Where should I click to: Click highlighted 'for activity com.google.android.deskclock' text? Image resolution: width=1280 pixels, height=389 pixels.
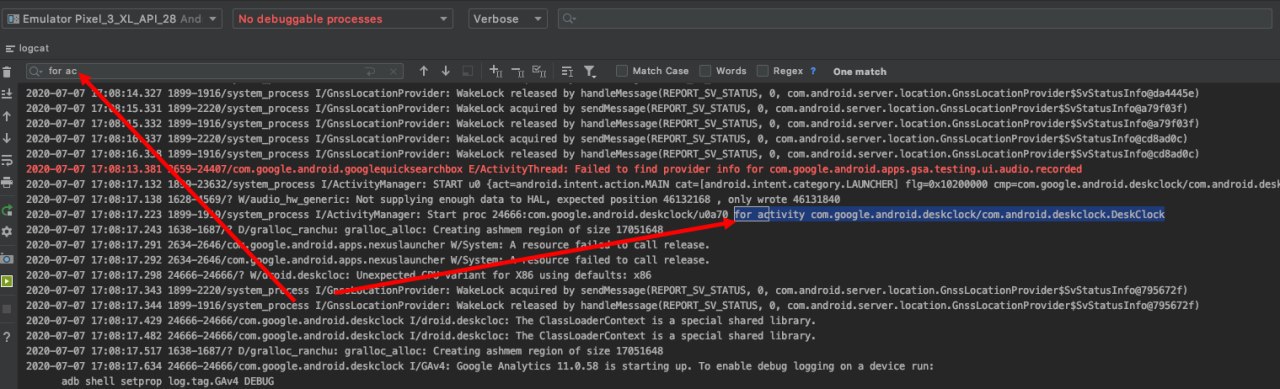click(949, 215)
